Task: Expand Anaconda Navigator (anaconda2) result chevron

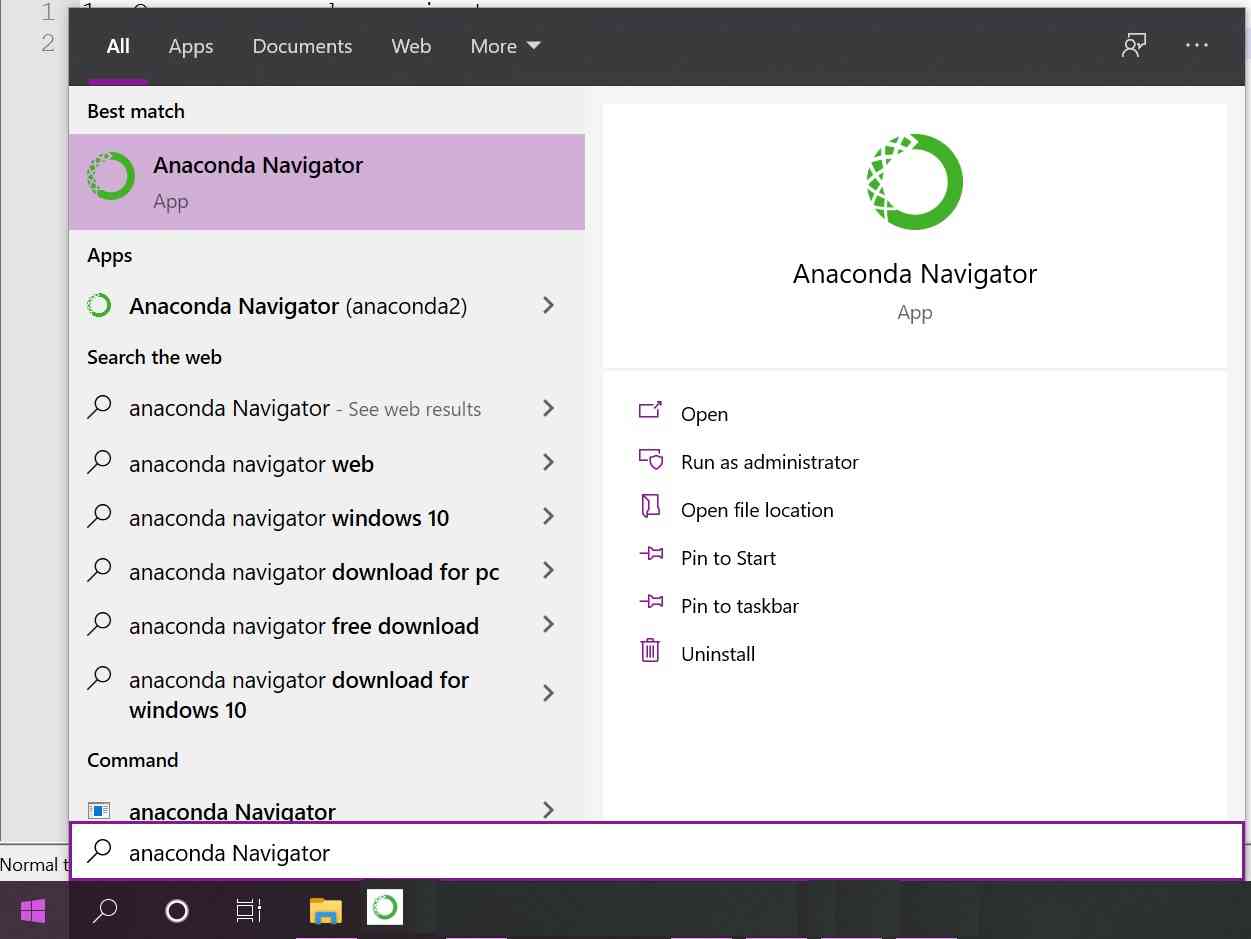Action: click(548, 305)
